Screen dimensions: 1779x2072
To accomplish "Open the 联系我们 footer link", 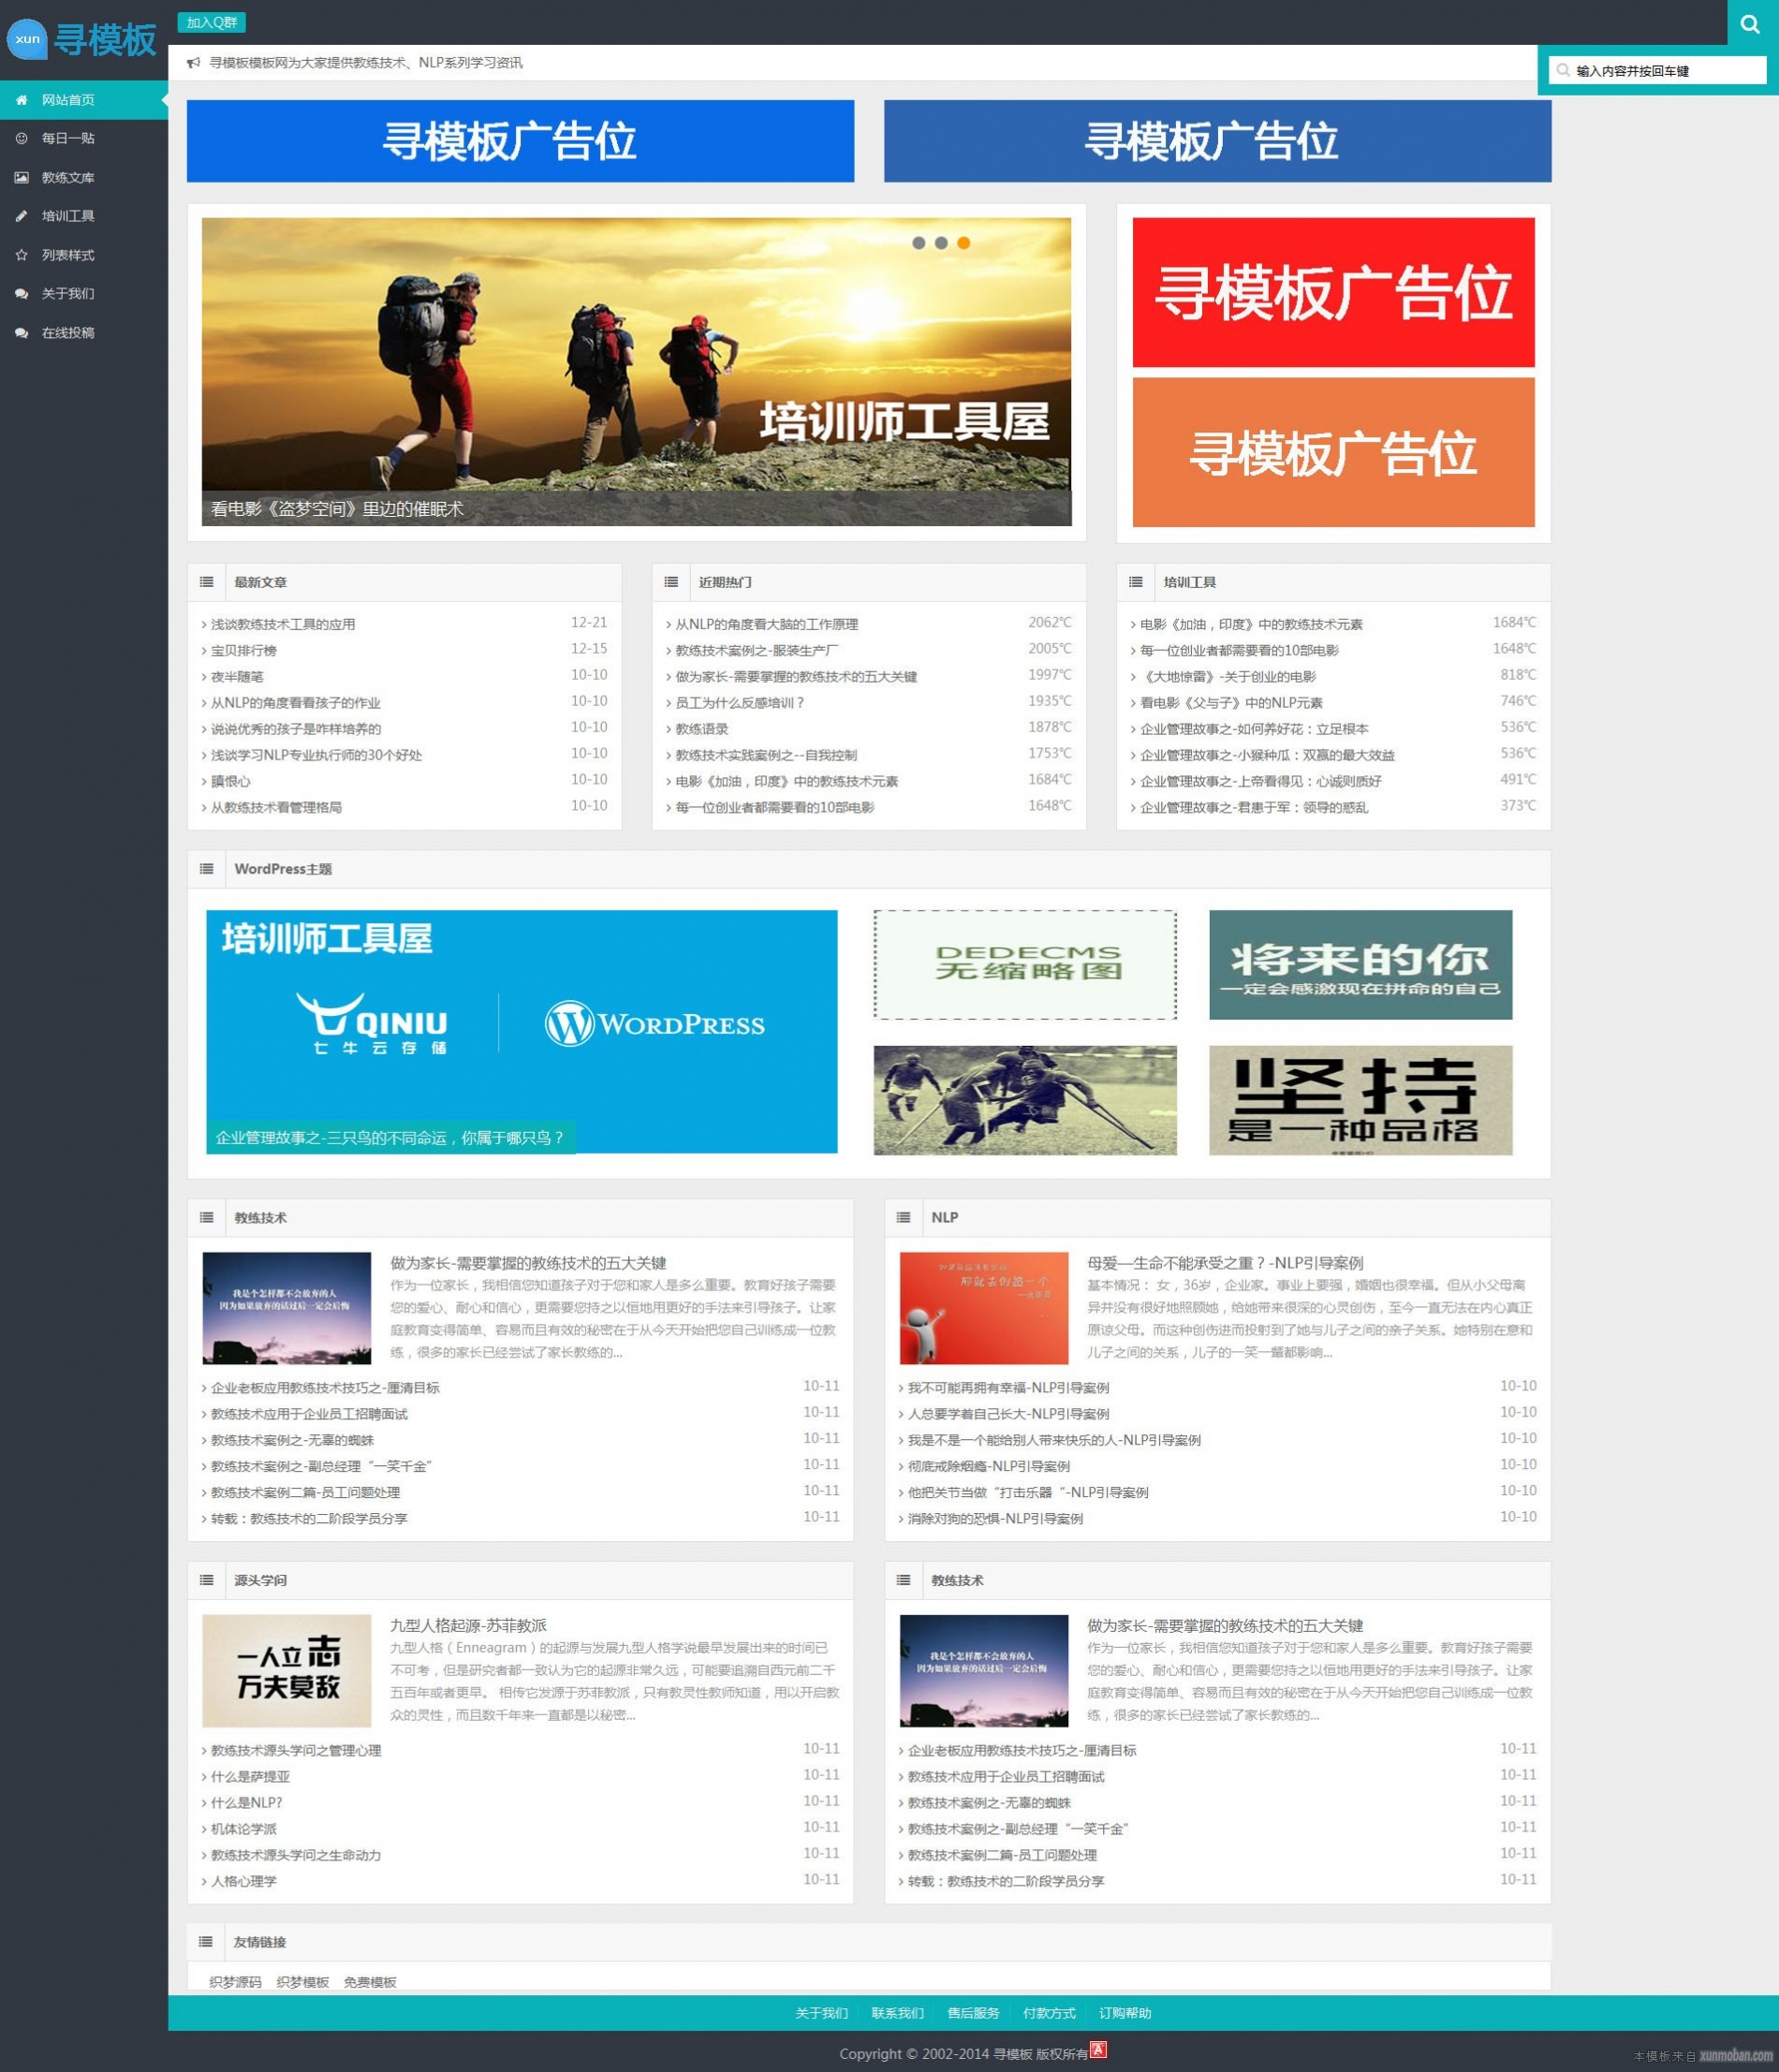I will tap(897, 2013).
